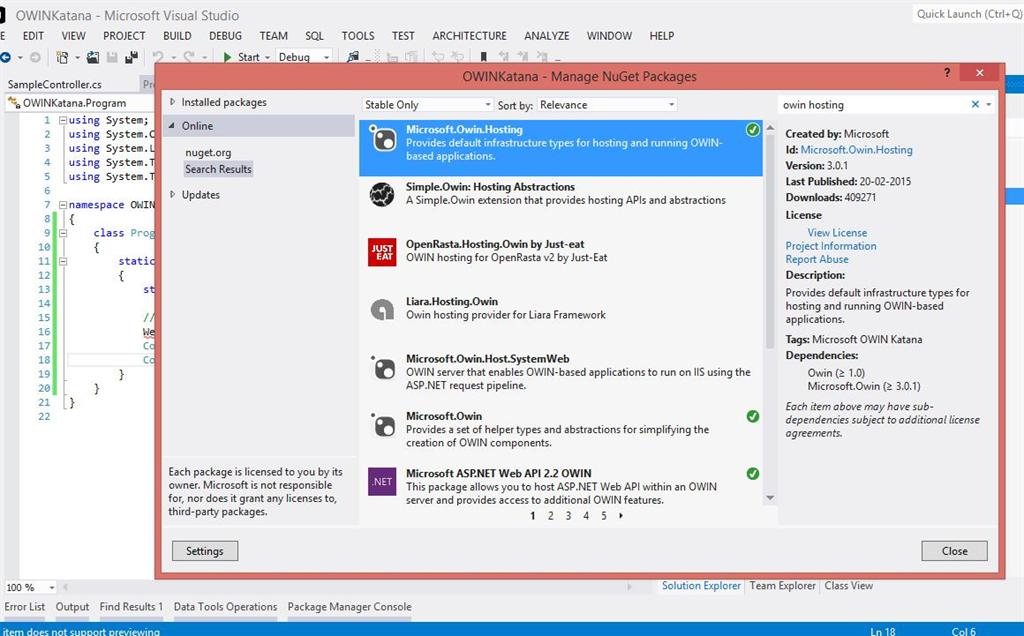This screenshot has height=636, width=1024.
Task: Open the search box history dropdown arrow
Action: click(x=988, y=104)
